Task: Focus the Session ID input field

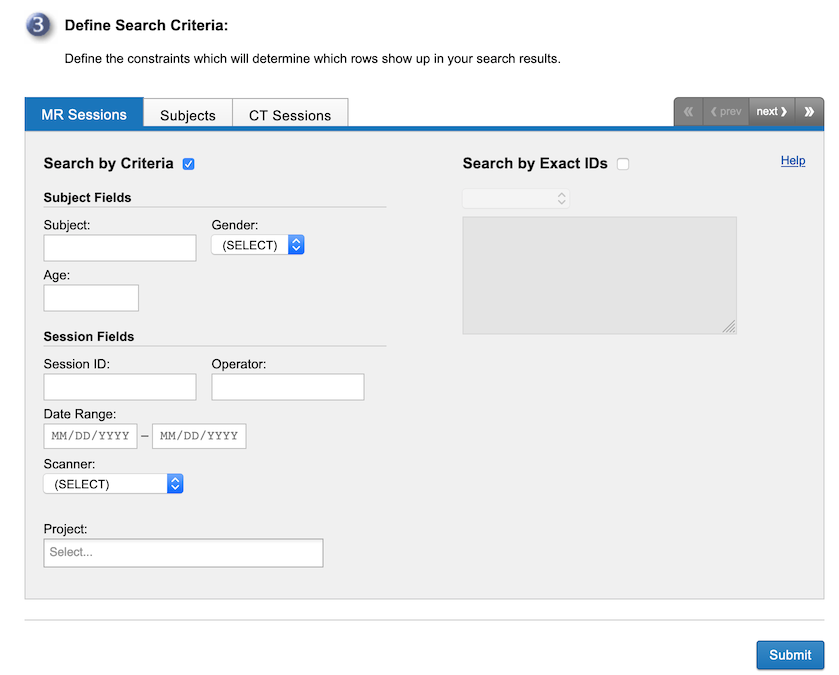Action: [120, 387]
